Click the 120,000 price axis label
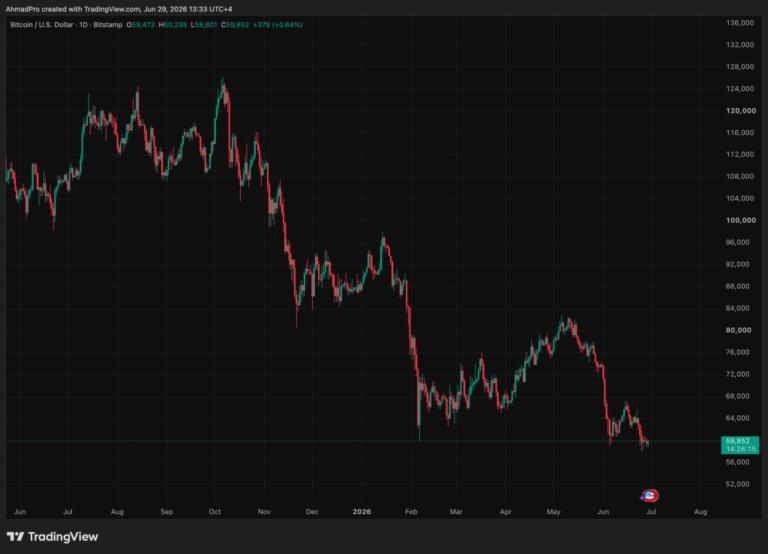Image resolution: width=768 pixels, height=554 pixels. click(x=741, y=111)
